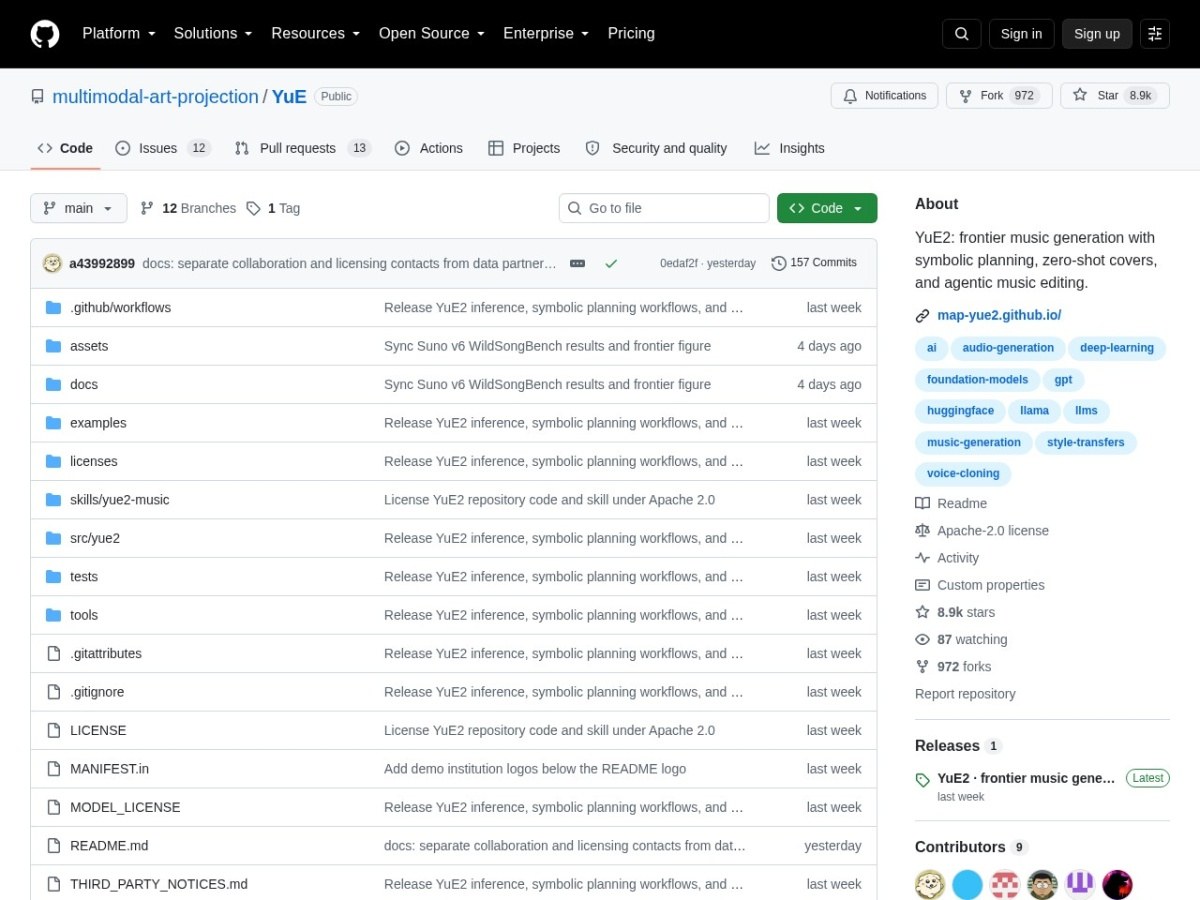Switch to the Actions tab
The width and height of the screenshot is (1200, 900).
click(429, 148)
